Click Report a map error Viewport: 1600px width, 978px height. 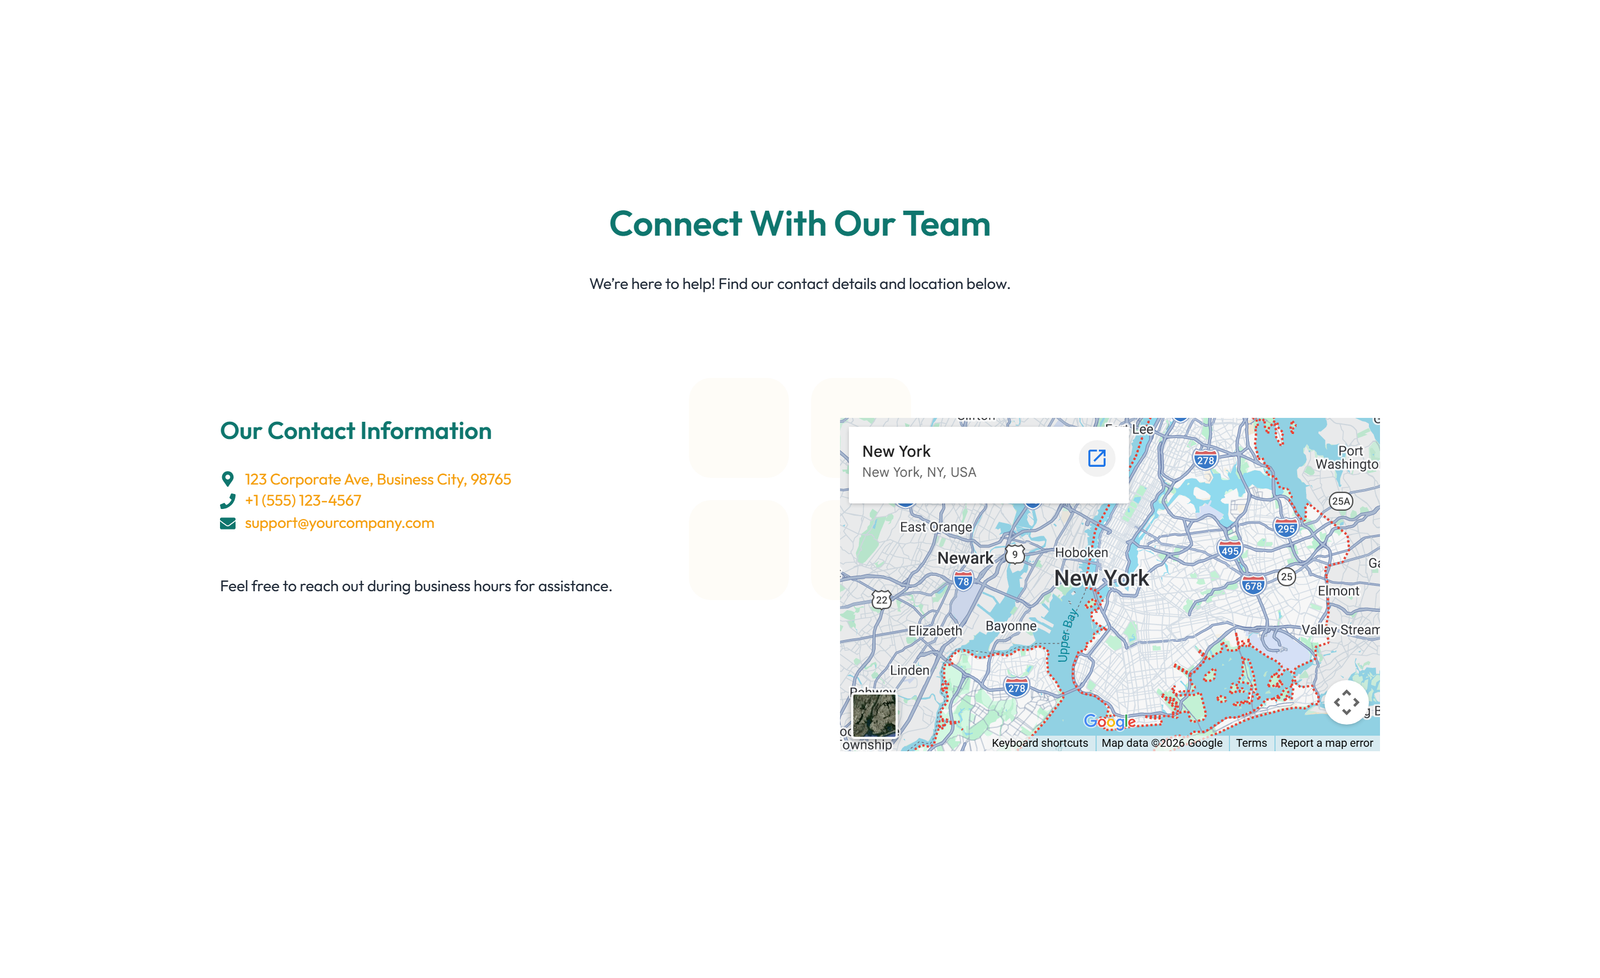1326,743
